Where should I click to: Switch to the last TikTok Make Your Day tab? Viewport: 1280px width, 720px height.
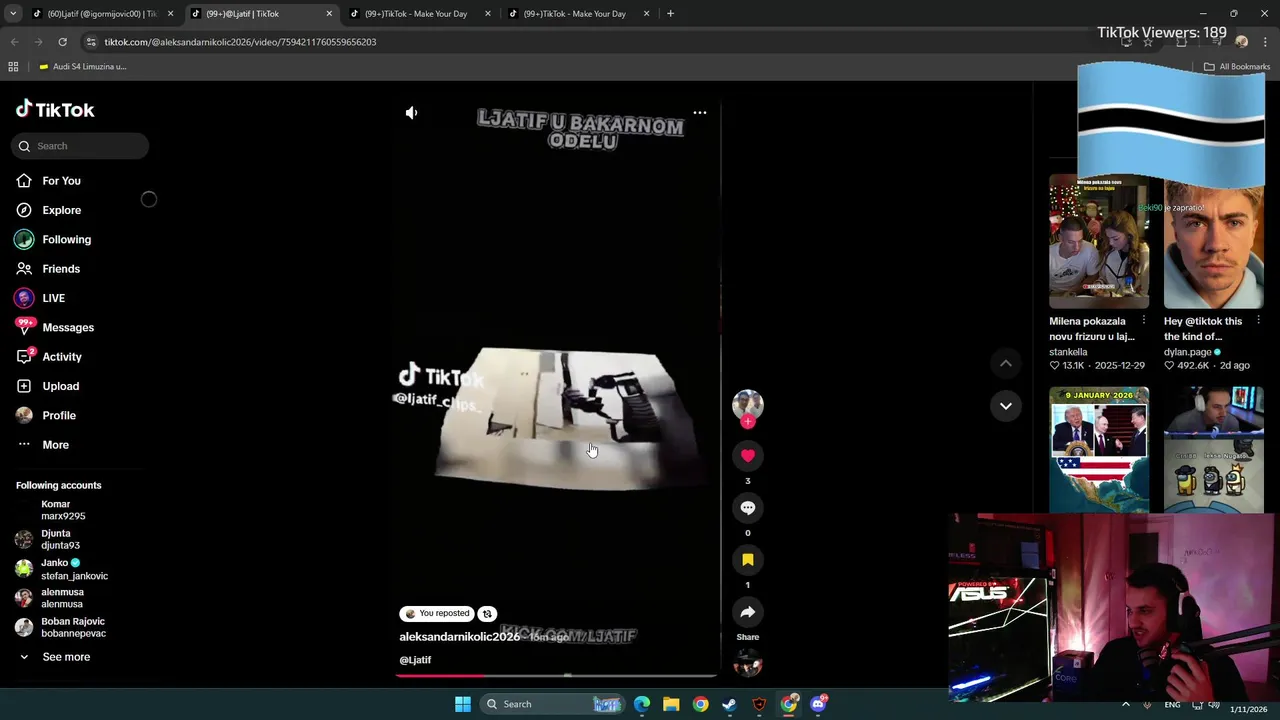[x=578, y=14]
